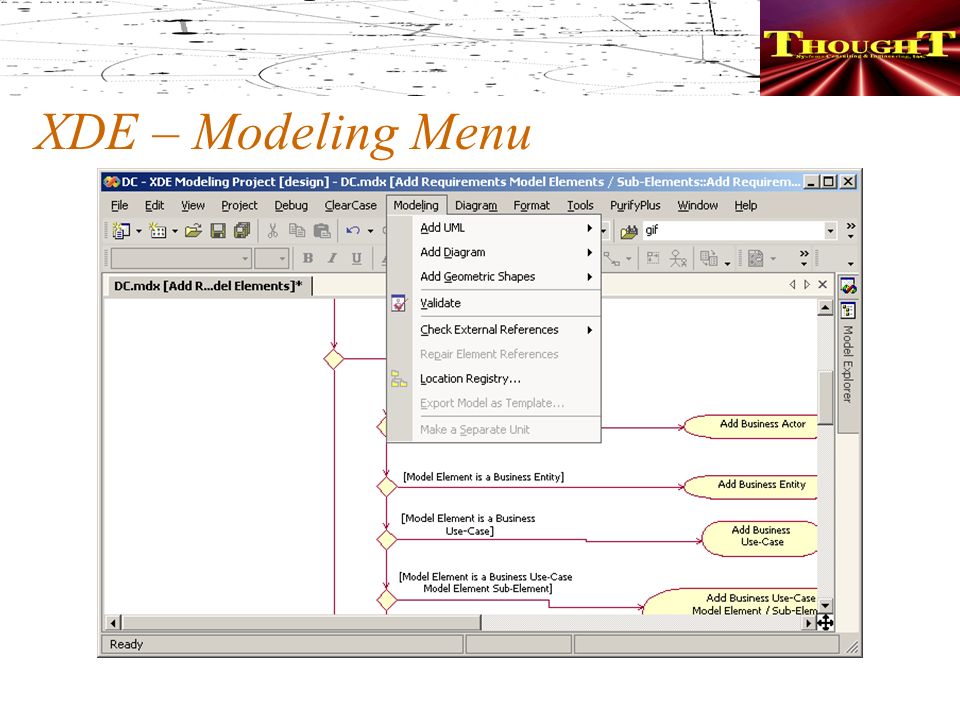
Task: Click the Cut scissors icon
Action: pos(273,230)
